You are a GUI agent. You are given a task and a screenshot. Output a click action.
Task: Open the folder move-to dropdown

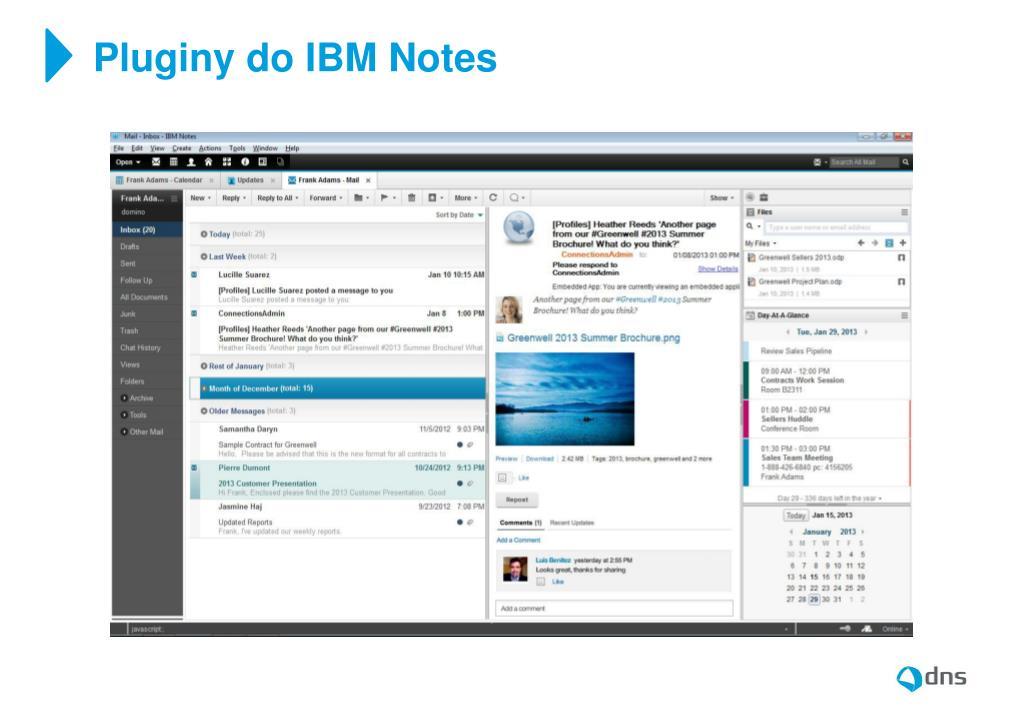[x=361, y=198]
